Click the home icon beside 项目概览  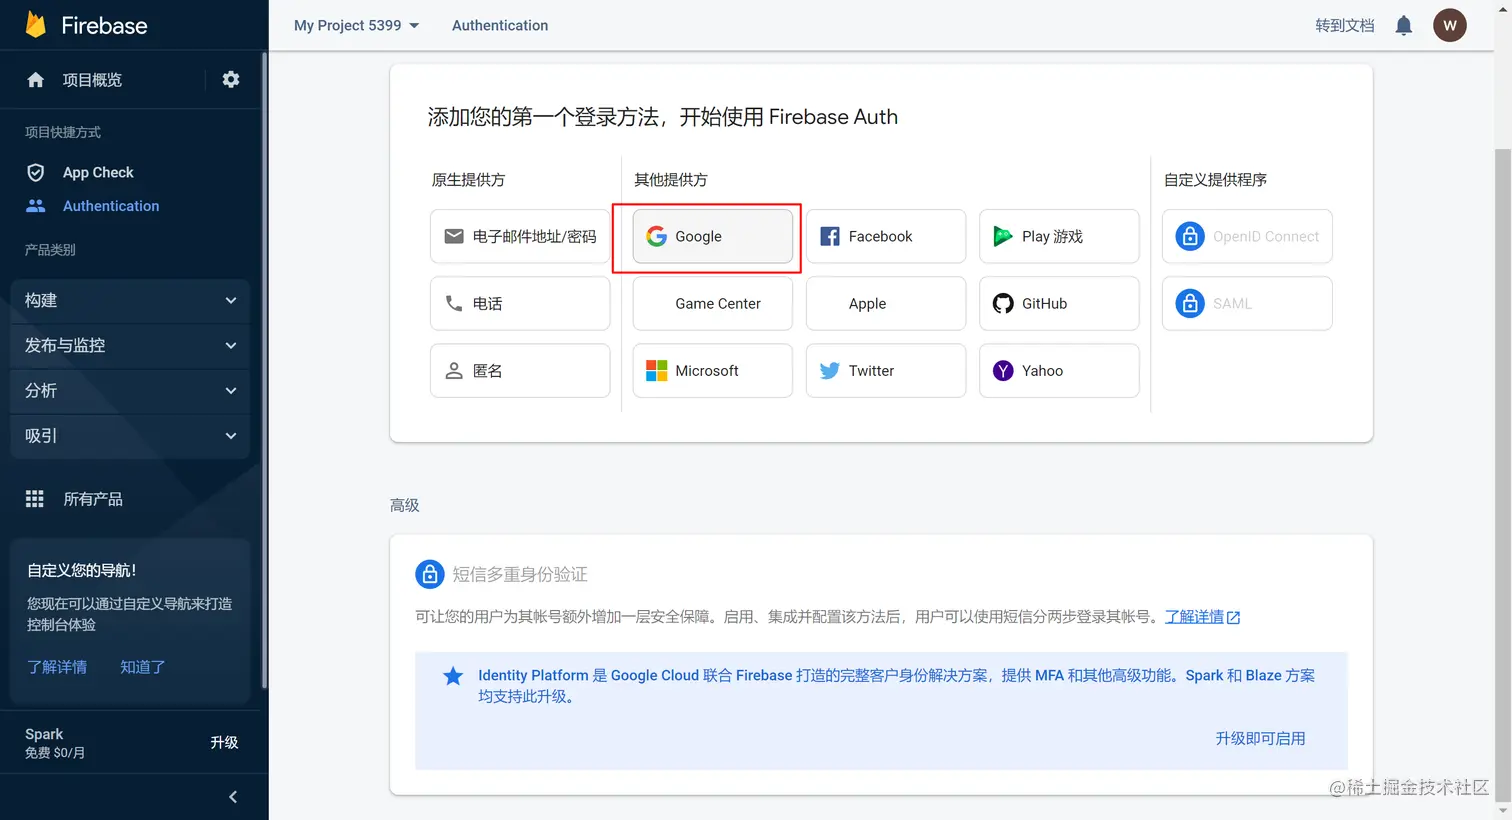click(36, 80)
